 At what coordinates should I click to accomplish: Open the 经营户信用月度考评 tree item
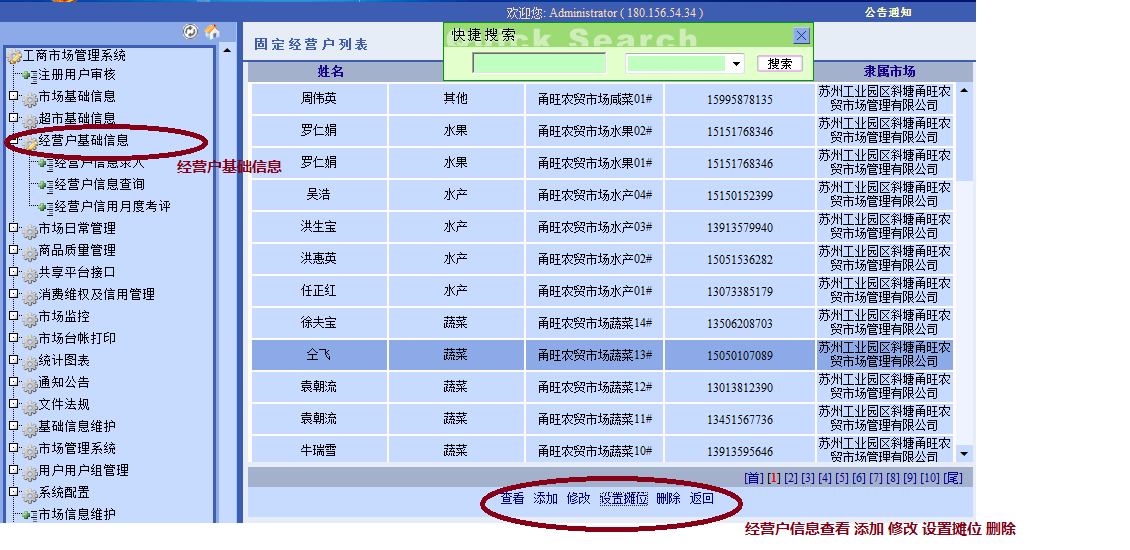click(113, 207)
